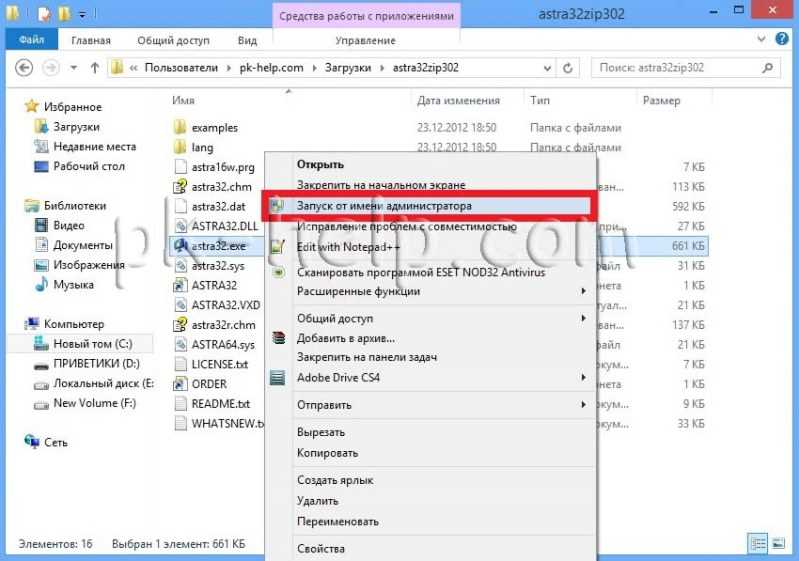The width and height of the screenshot is (799, 561).
Task: Open the examples folder icon
Action: tap(180, 128)
